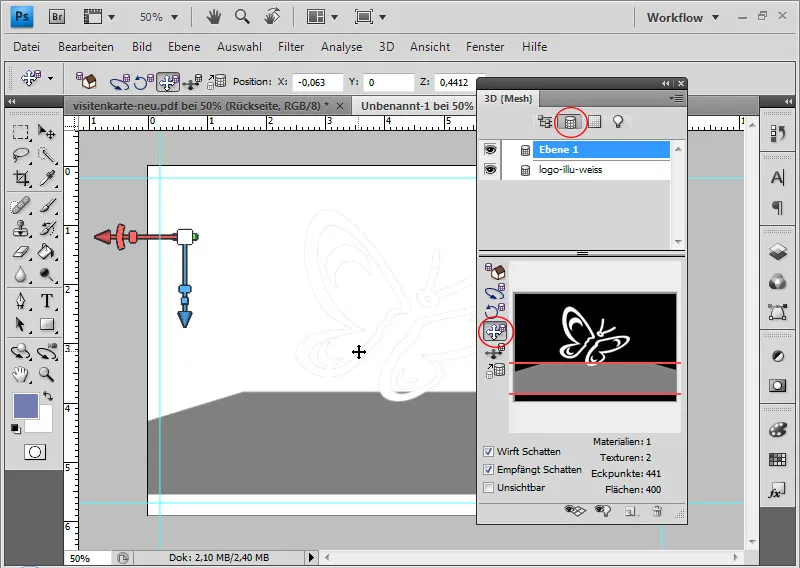Image resolution: width=800 pixels, height=568 pixels.
Task: Select the Zoom tool in toolbox
Action: (x=46, y=375)
